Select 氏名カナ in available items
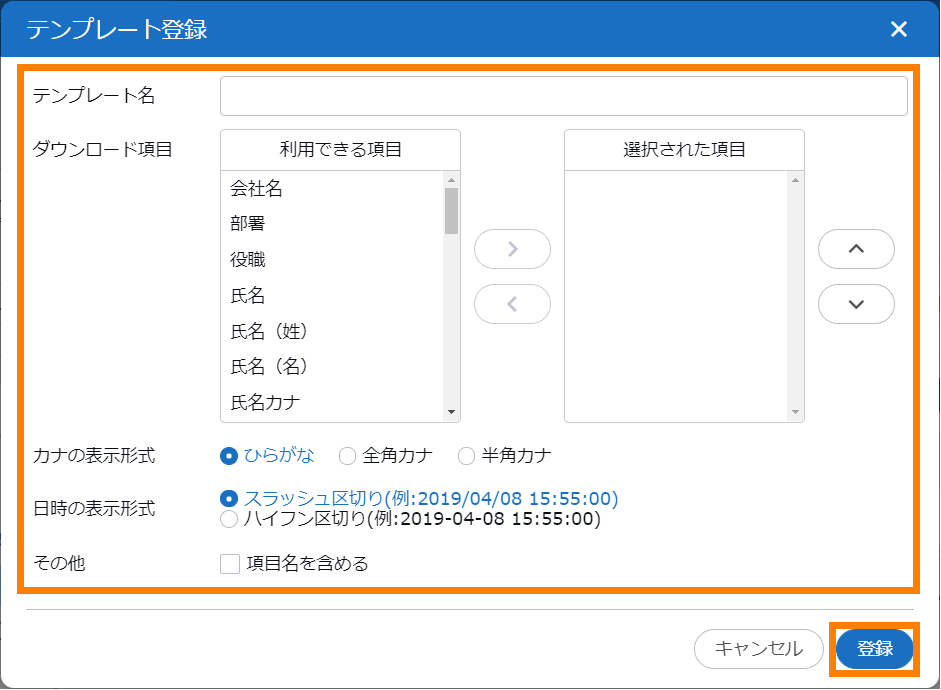This screenshot has width=941, height=690. 265,402
